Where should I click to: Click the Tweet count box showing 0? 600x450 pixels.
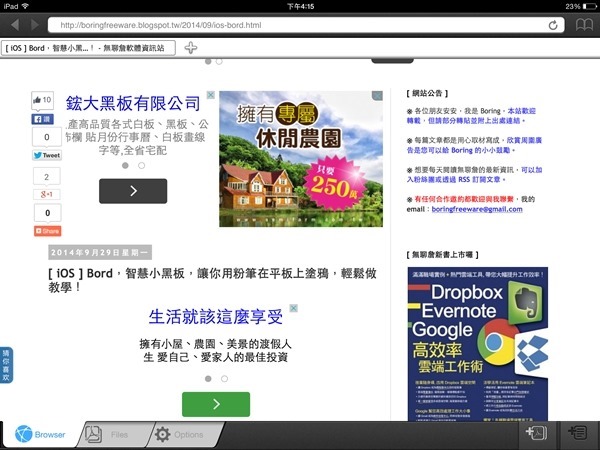[x=47, y=137]
